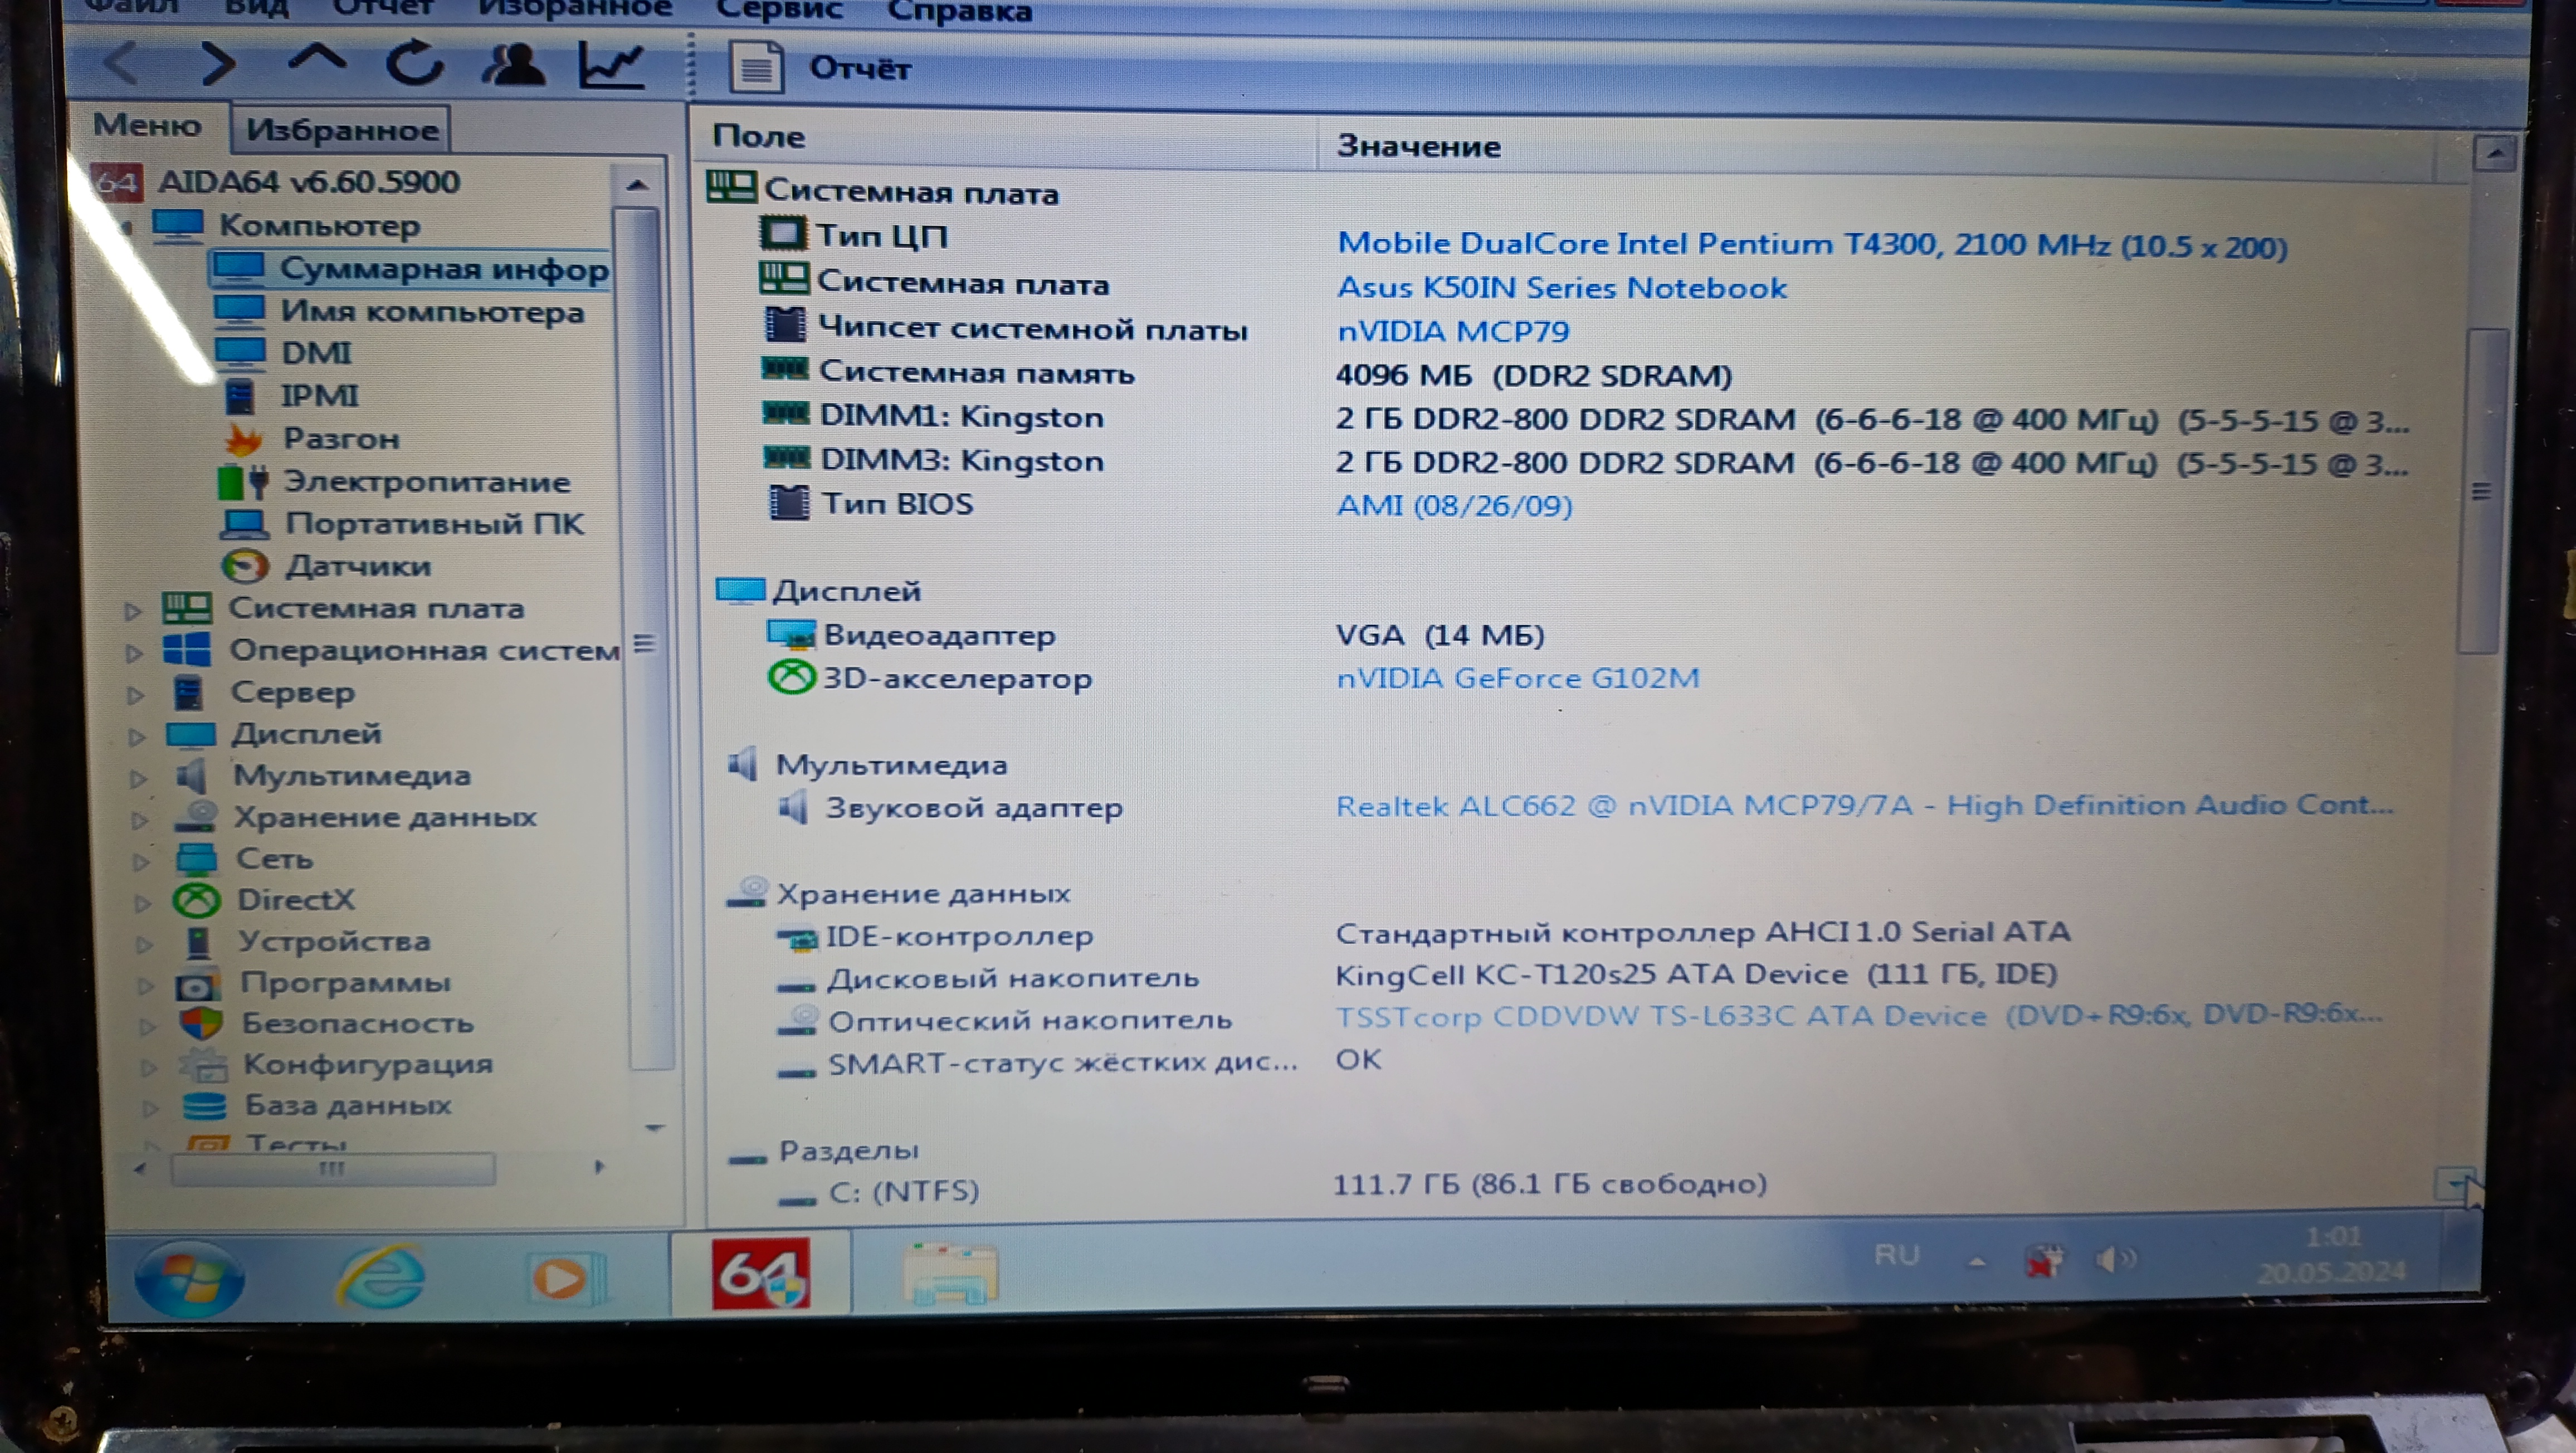Switch to the Меню tab
Viewport: 2576px width, 1453px height.
click(x=147, y=125)
